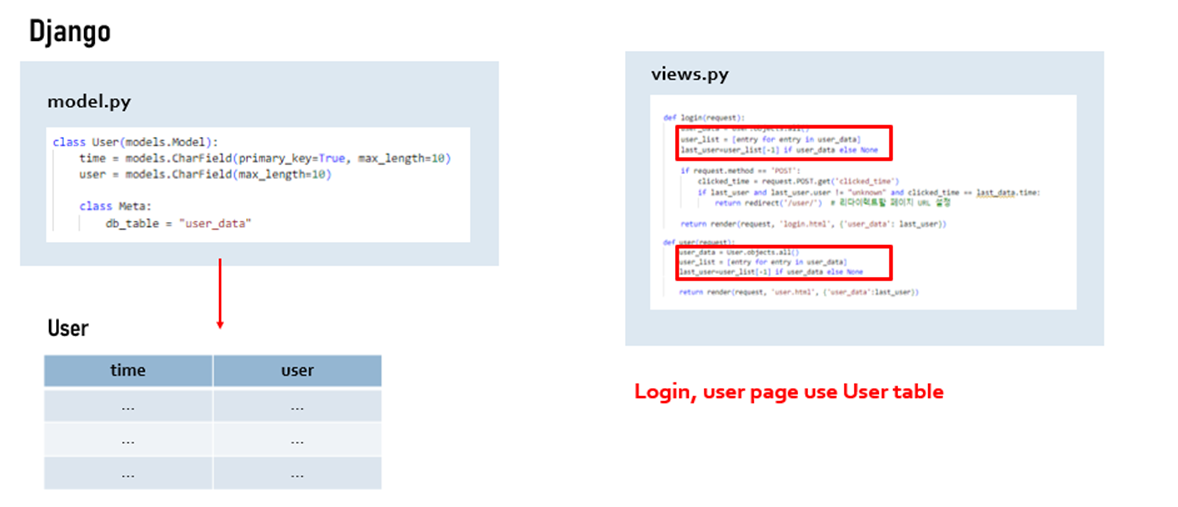Click the return render 'login.html' line
The height and width of the screenshot is (507, 1178).
(x=813, y=224)
